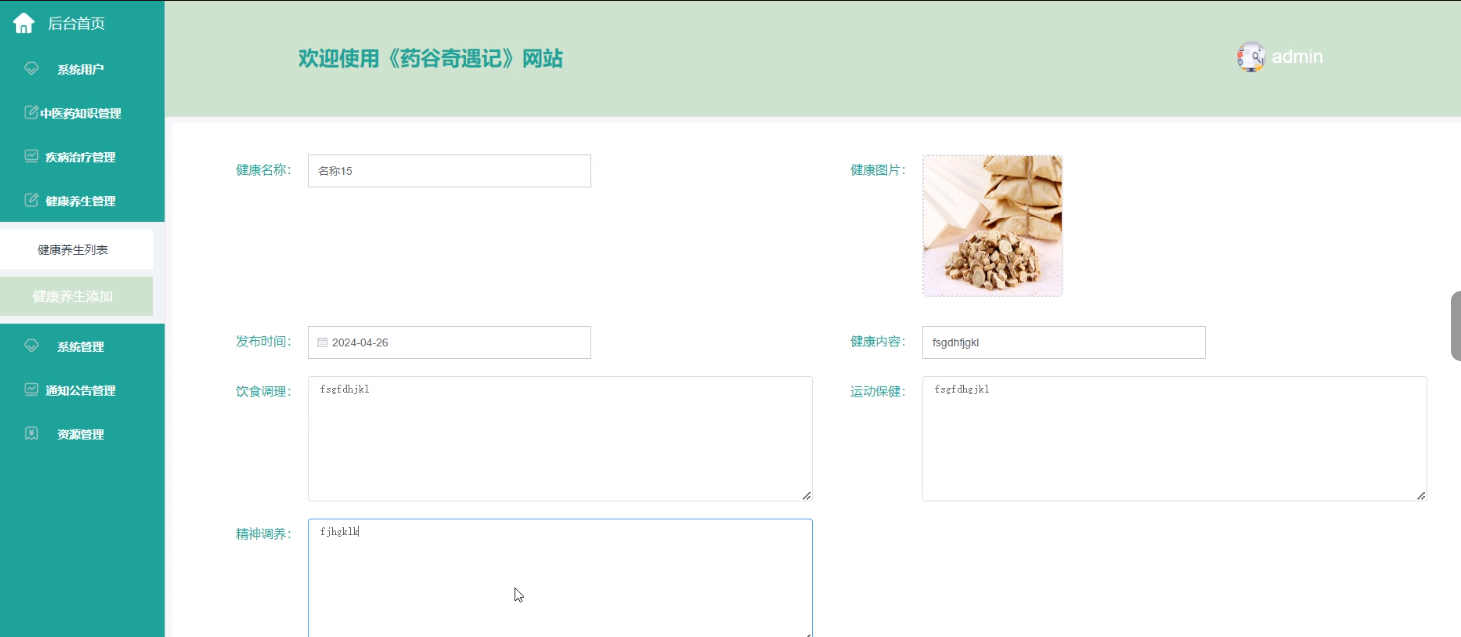The height and width of the screenshot is (637, 1461).
Task: Click the admin avatar icon
Action: [1251, 57]
